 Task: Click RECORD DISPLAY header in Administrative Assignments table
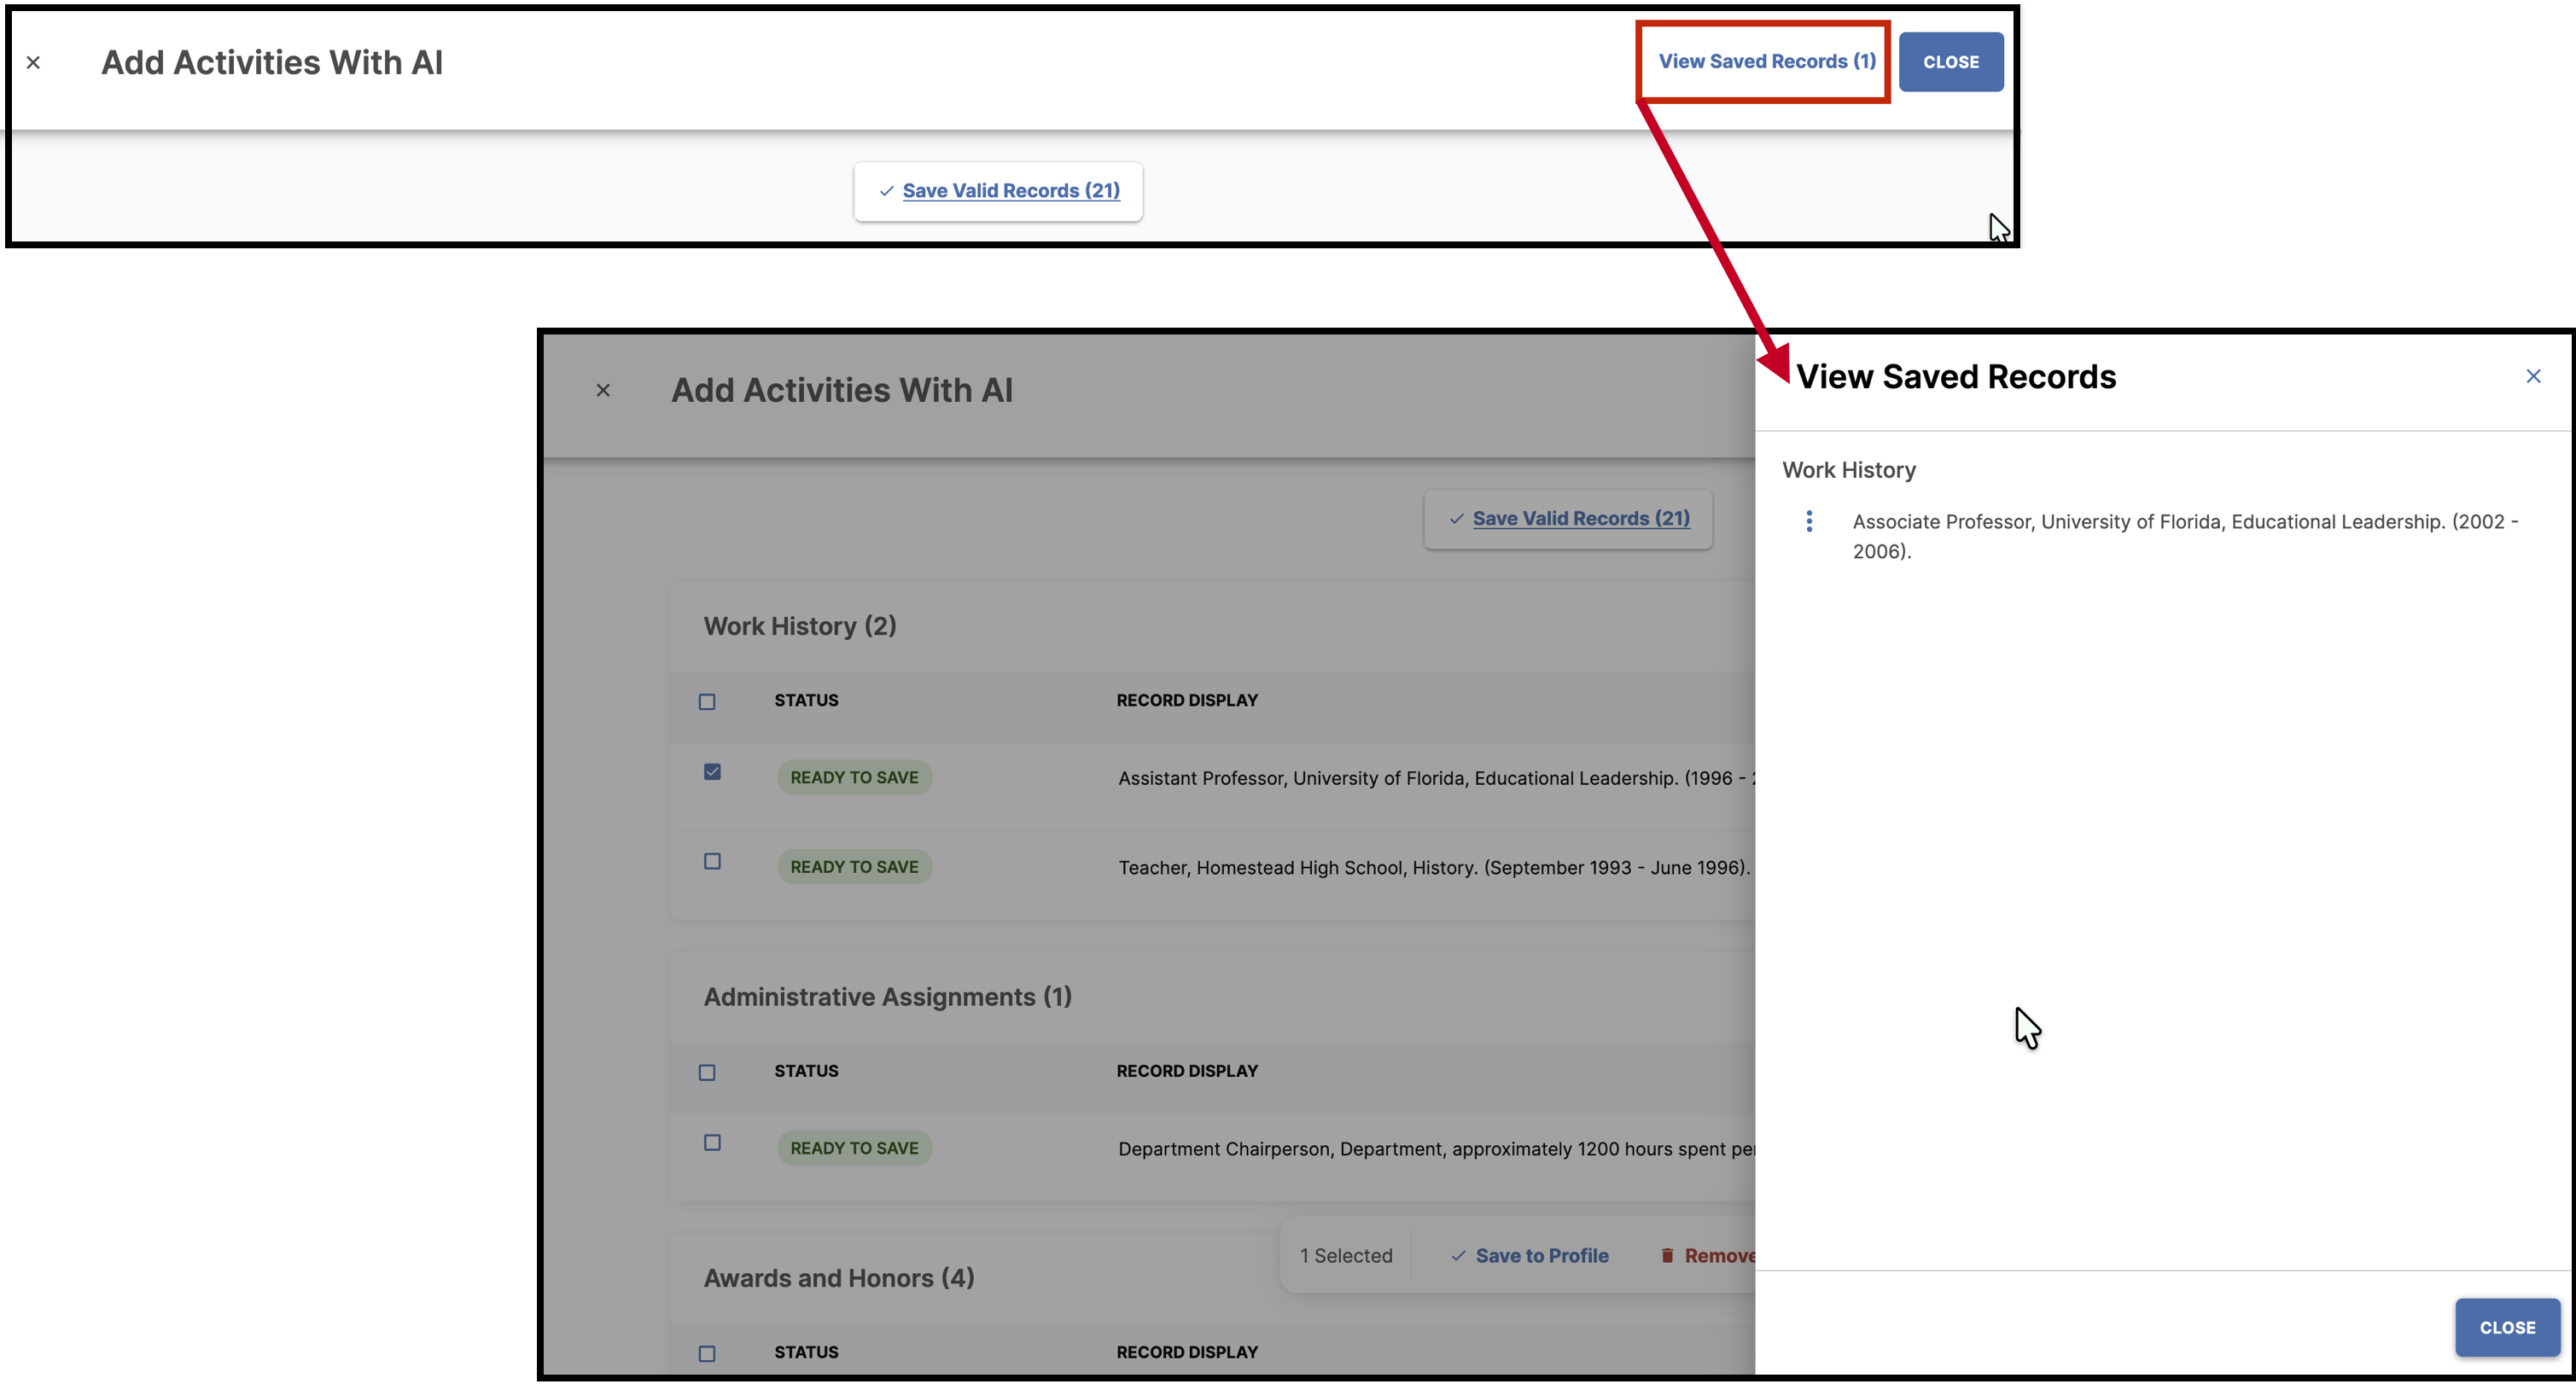[1187, 1070]
